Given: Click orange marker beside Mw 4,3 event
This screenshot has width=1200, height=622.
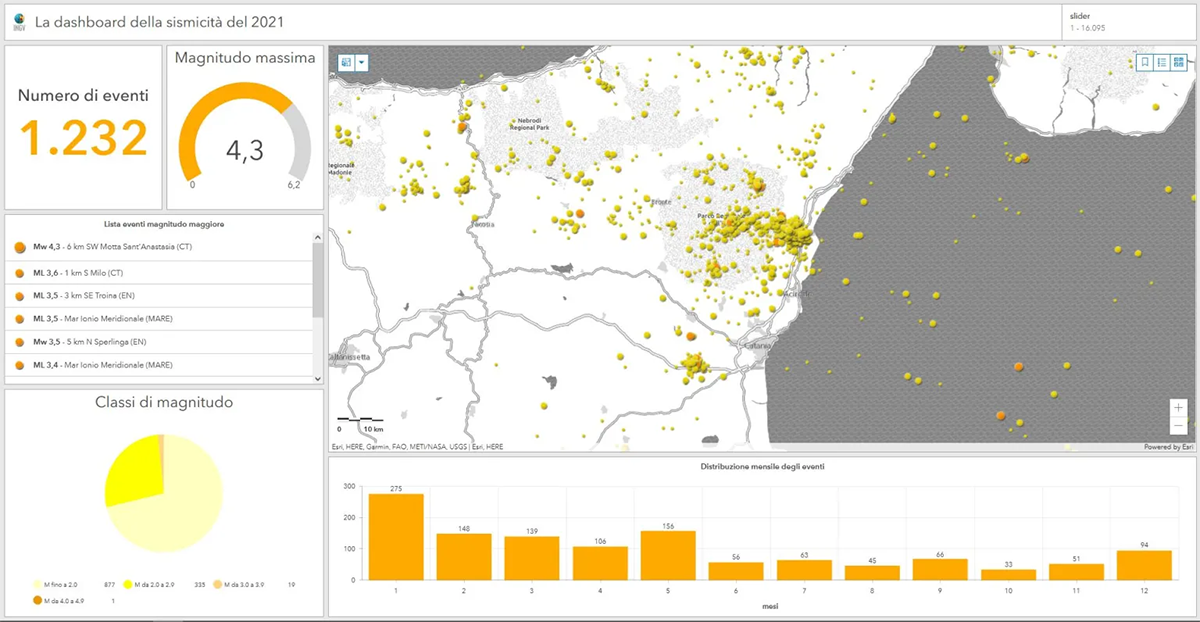Looking at the screenshot, I should coord(20,247).
